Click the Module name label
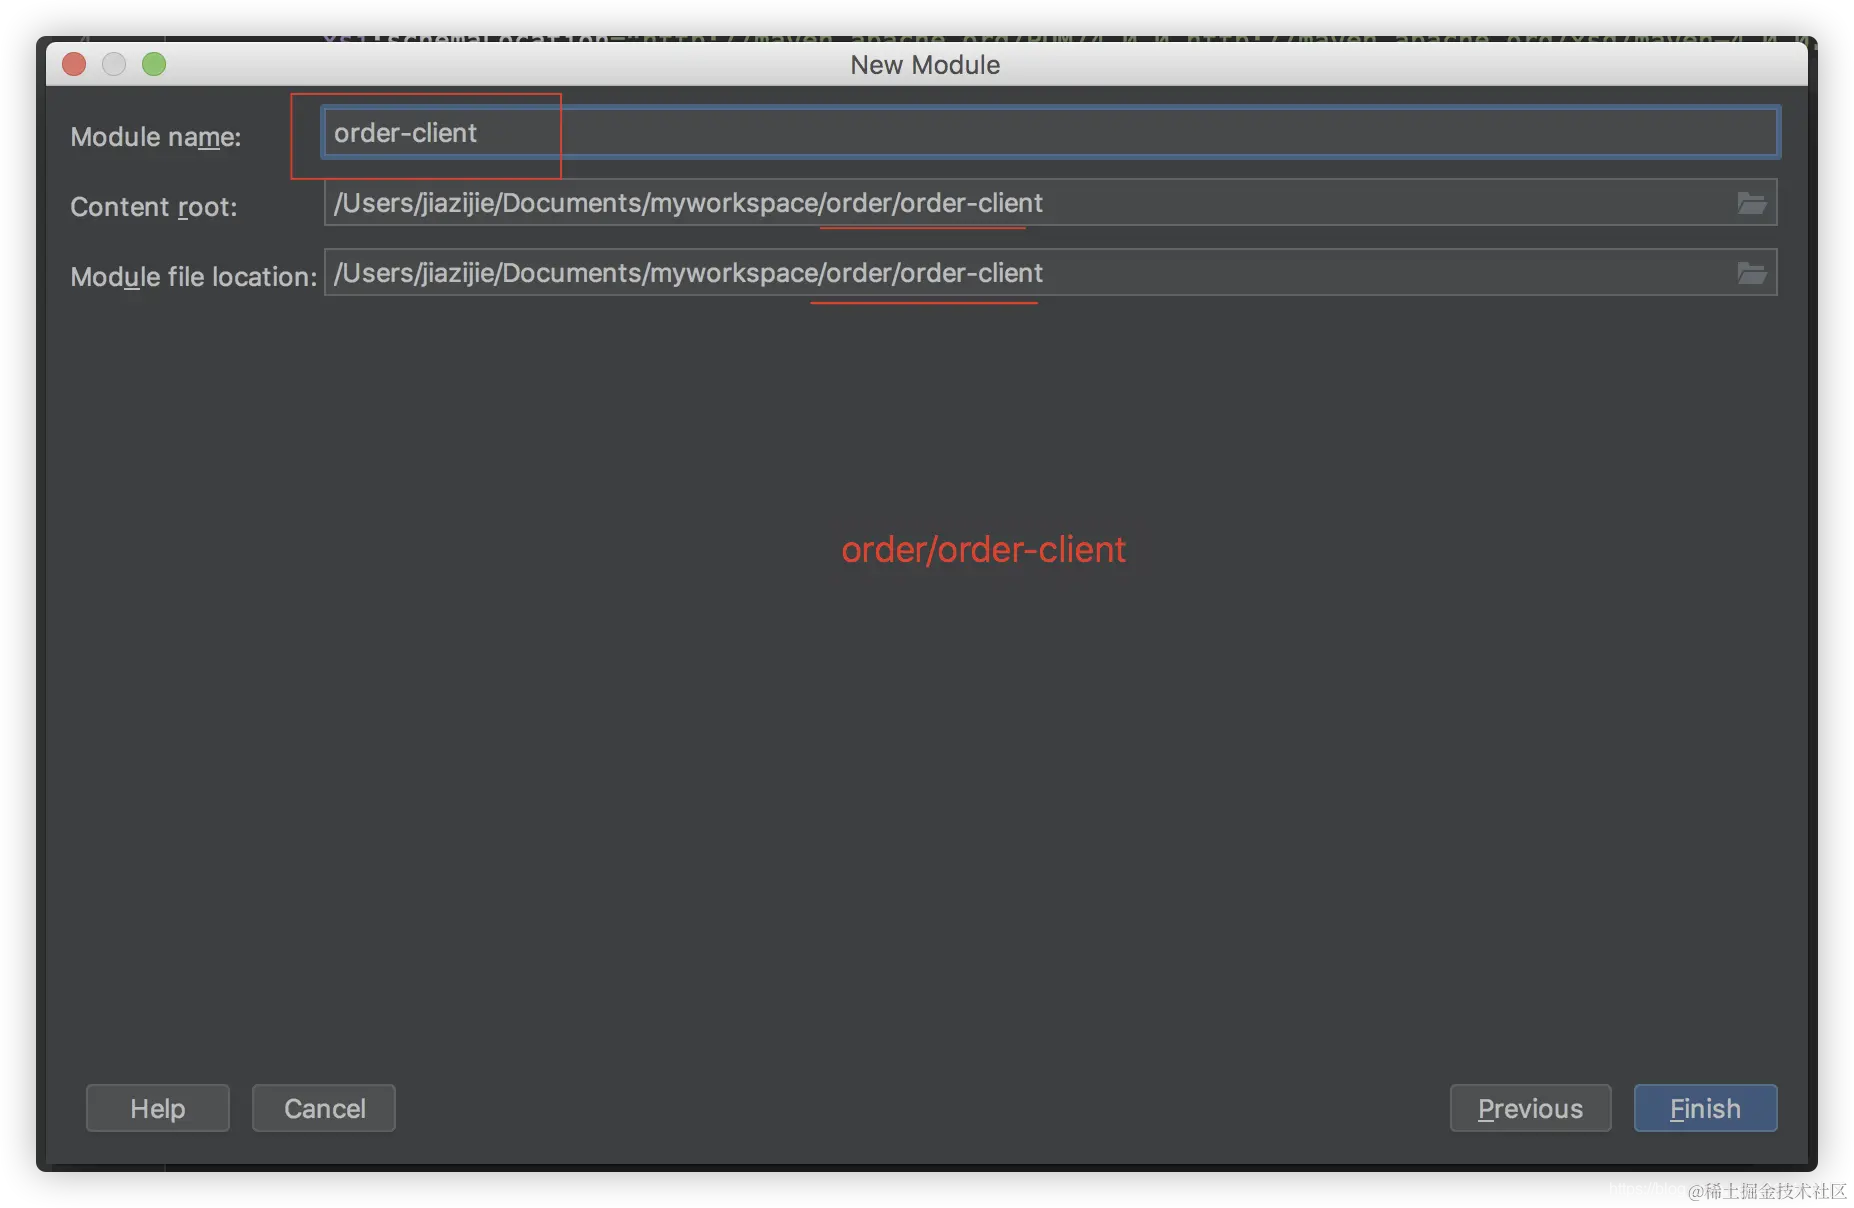The height and width of the screenshot is (1208, 1854). tap(156, 137)
